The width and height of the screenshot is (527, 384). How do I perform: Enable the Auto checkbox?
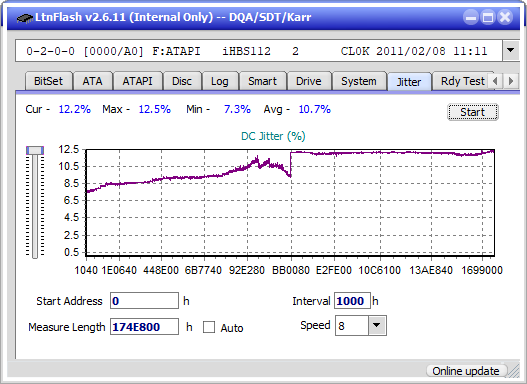pyautogui.click(x=209, y=327)
